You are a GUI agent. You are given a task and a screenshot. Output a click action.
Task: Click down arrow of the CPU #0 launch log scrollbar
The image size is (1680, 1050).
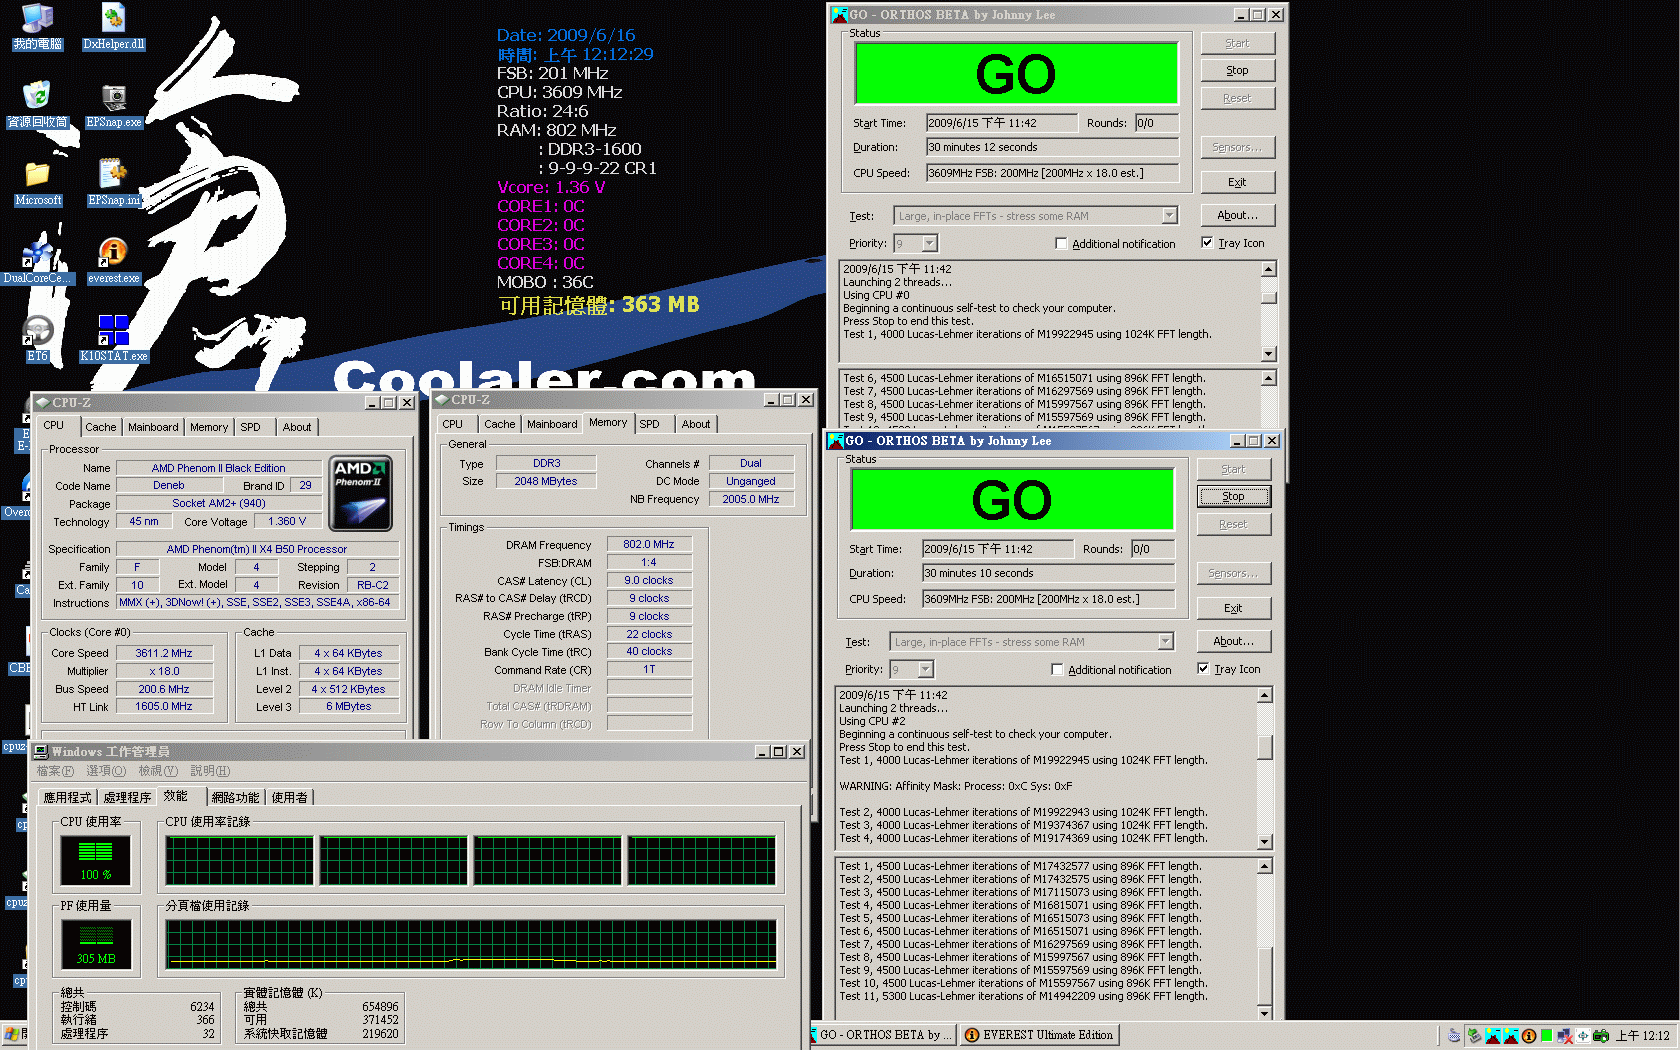[x=1269, y=354]
